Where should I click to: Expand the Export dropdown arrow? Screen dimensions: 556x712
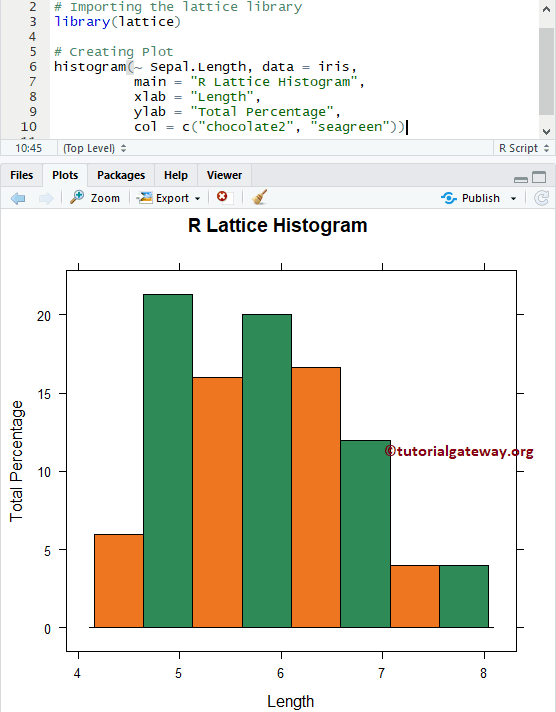pos(197,198)
